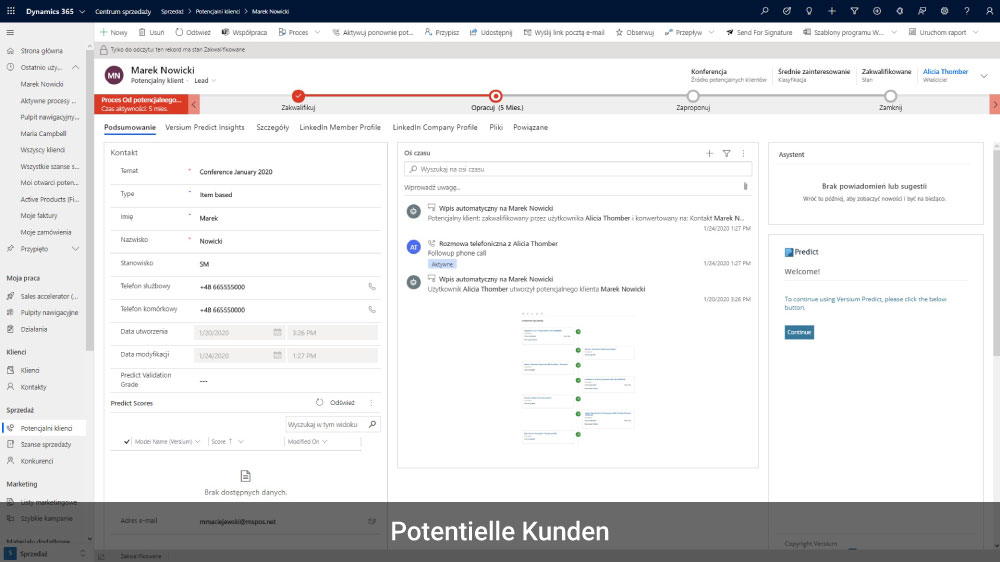
Task: Open the settings gear in top bar
Action: (944, 11)
